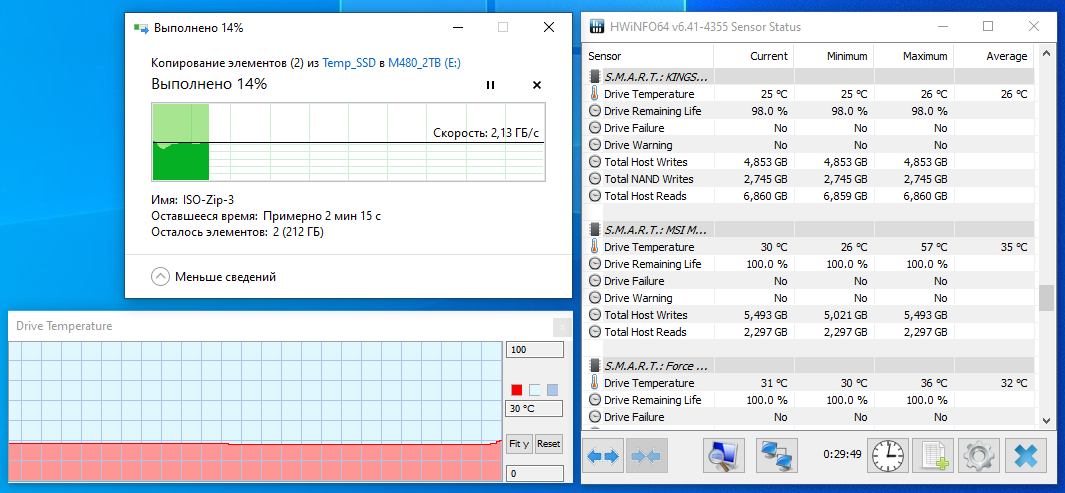This screenshot has width=1065, height=493.
Task: Click the scrollbar down arrow in HWiNFO
Action: [x=1047, y=420]
